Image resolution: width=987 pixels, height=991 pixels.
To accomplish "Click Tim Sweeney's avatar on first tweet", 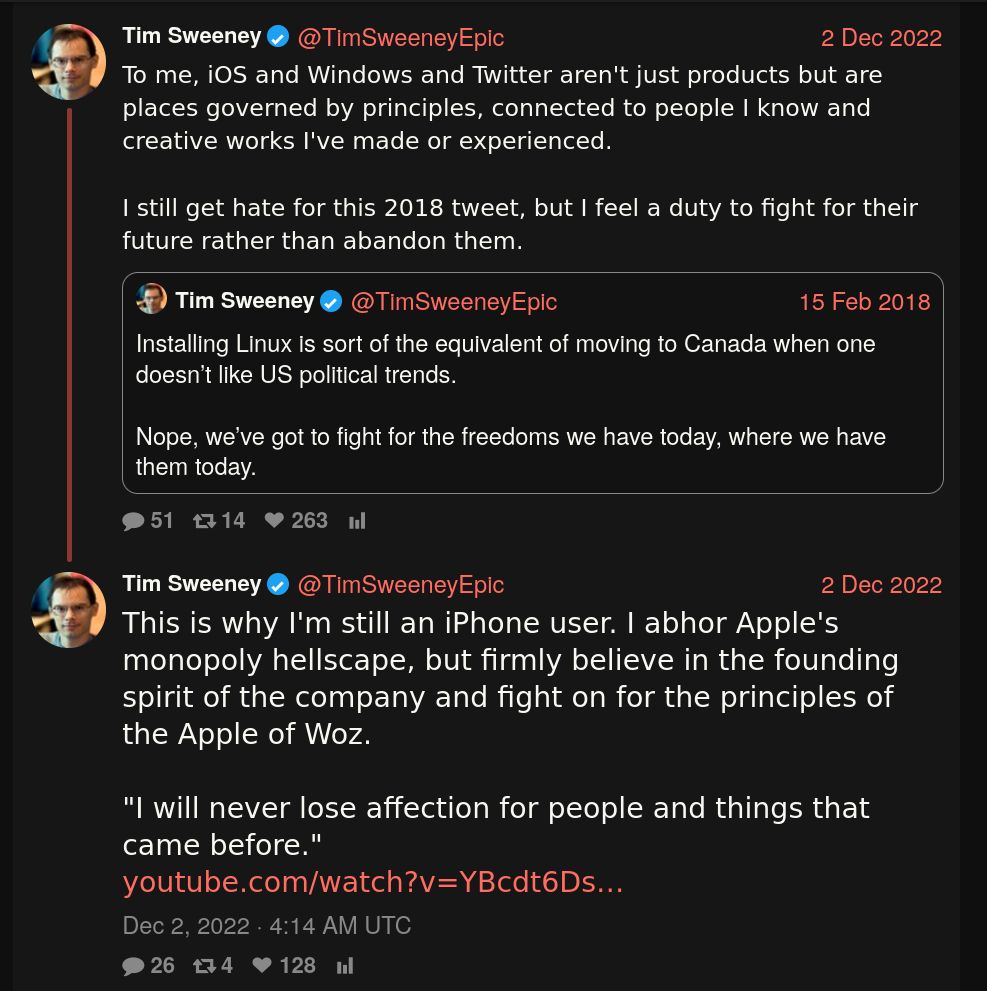I will coord(68,62).
